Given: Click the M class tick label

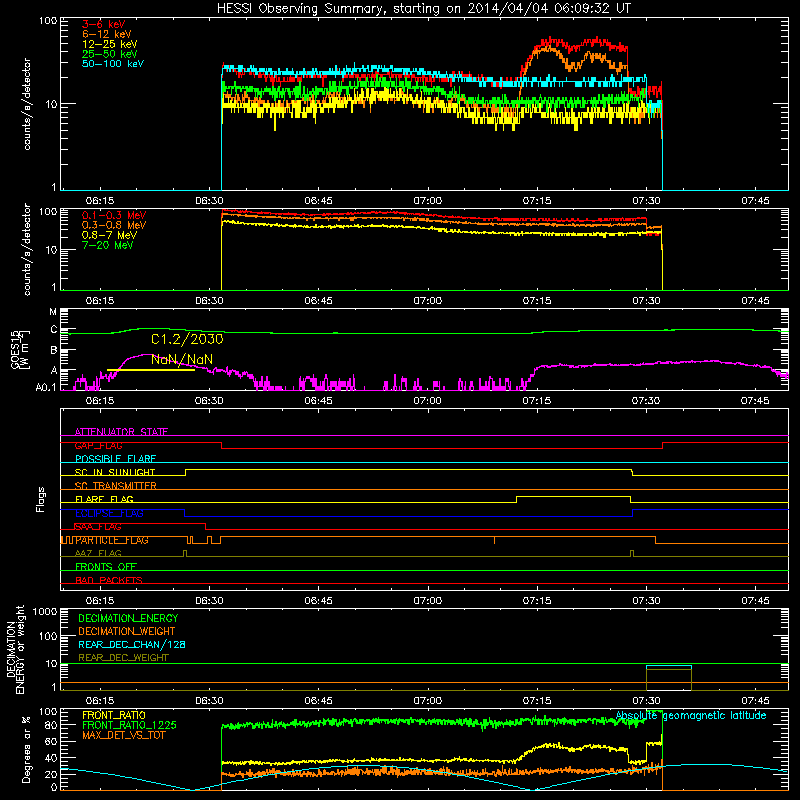Looking at the screenshot, I should click(x=53, y=312).
